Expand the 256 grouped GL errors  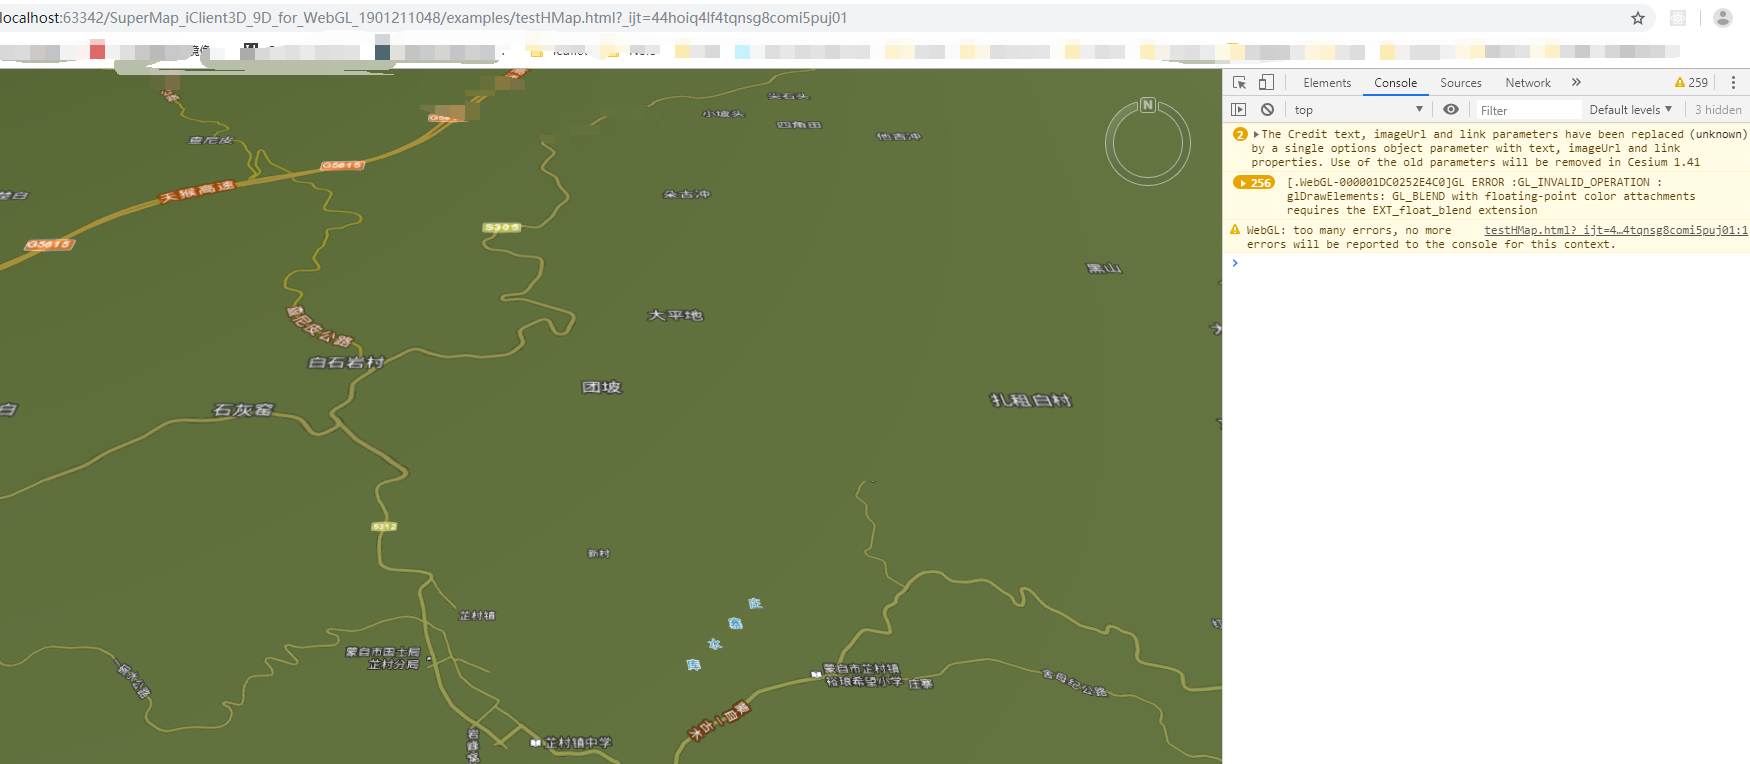[1254, 183]
